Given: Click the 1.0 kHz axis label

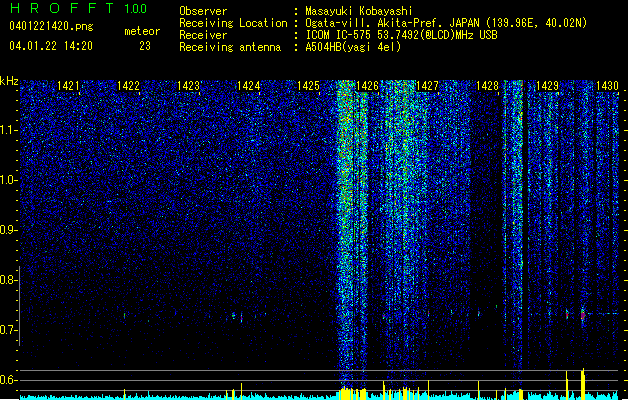Looking at the screenshot, I should (9, 180).
